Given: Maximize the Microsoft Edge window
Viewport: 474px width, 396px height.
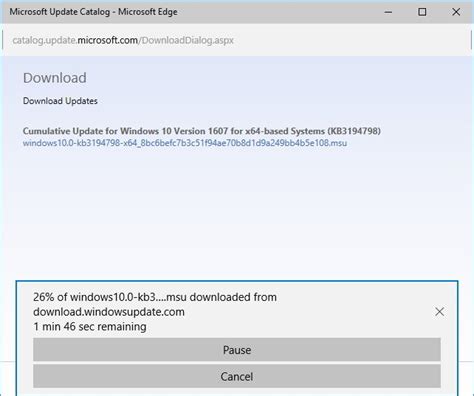Looking at the screenshot, I should (422, 12).
